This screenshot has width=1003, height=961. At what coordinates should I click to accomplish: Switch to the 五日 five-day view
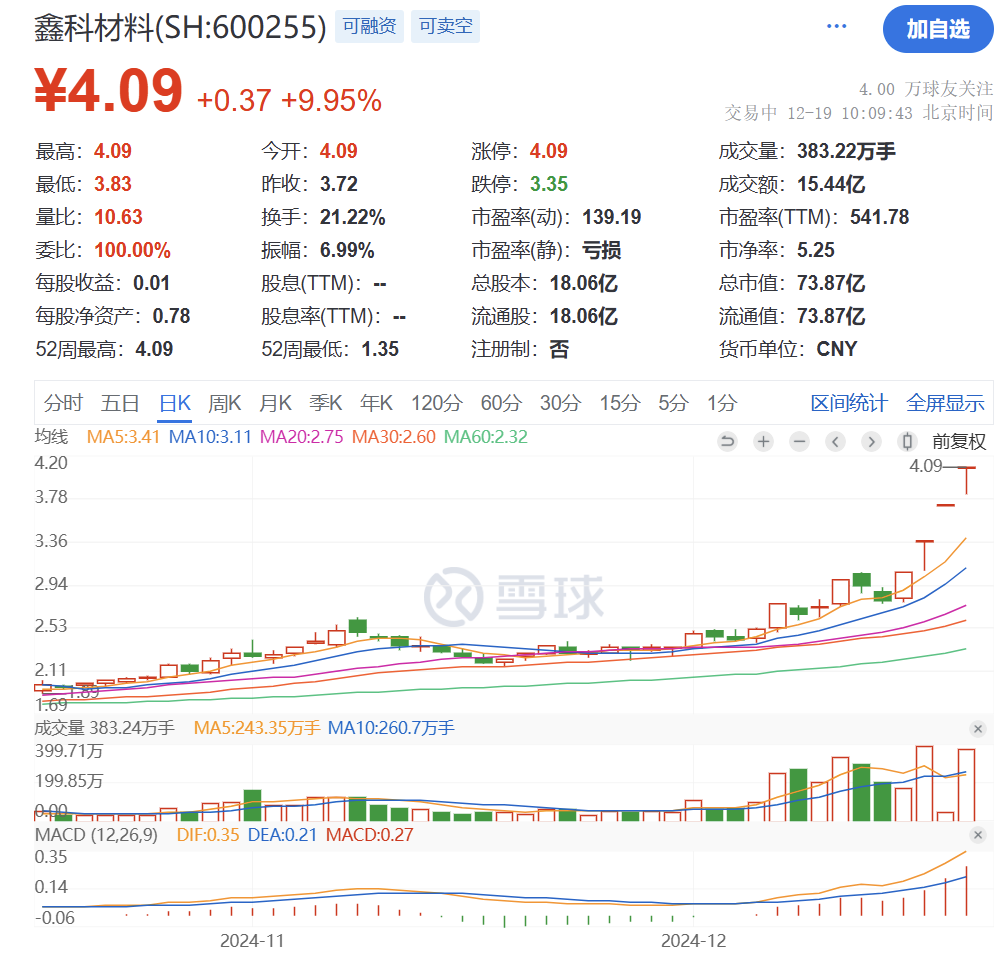(x=119, y=402)
